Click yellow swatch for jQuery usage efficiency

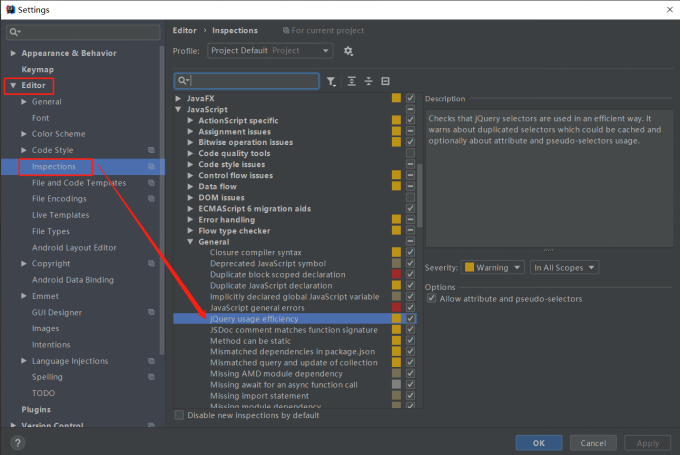[396, 319]
